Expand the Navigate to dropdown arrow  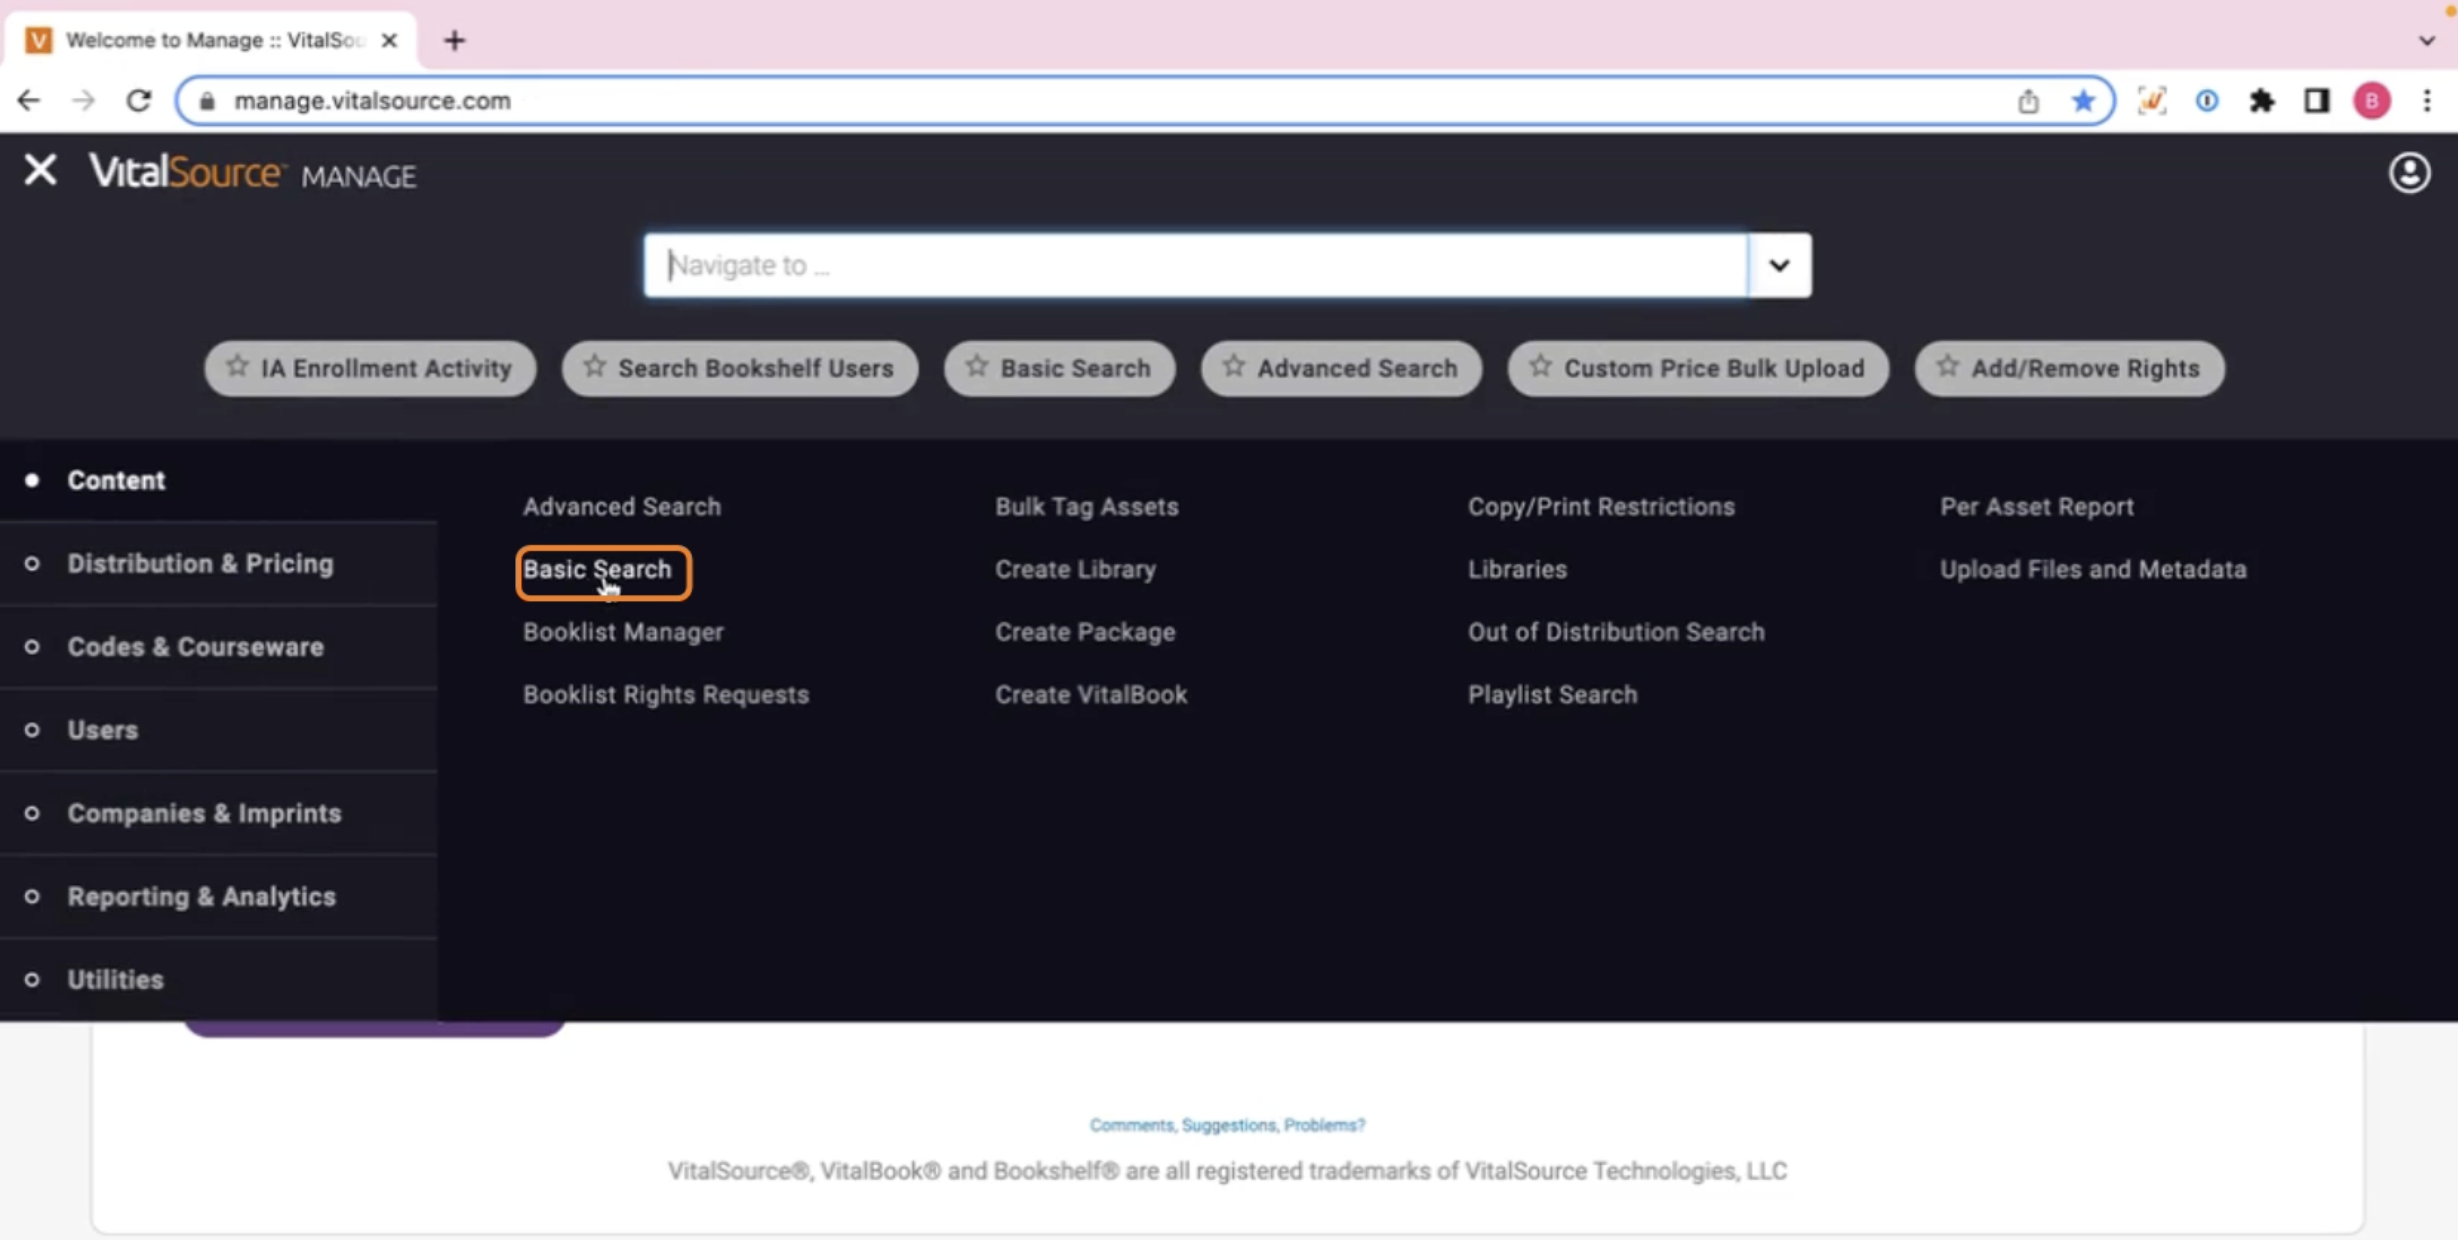[x=1779, y=265]
